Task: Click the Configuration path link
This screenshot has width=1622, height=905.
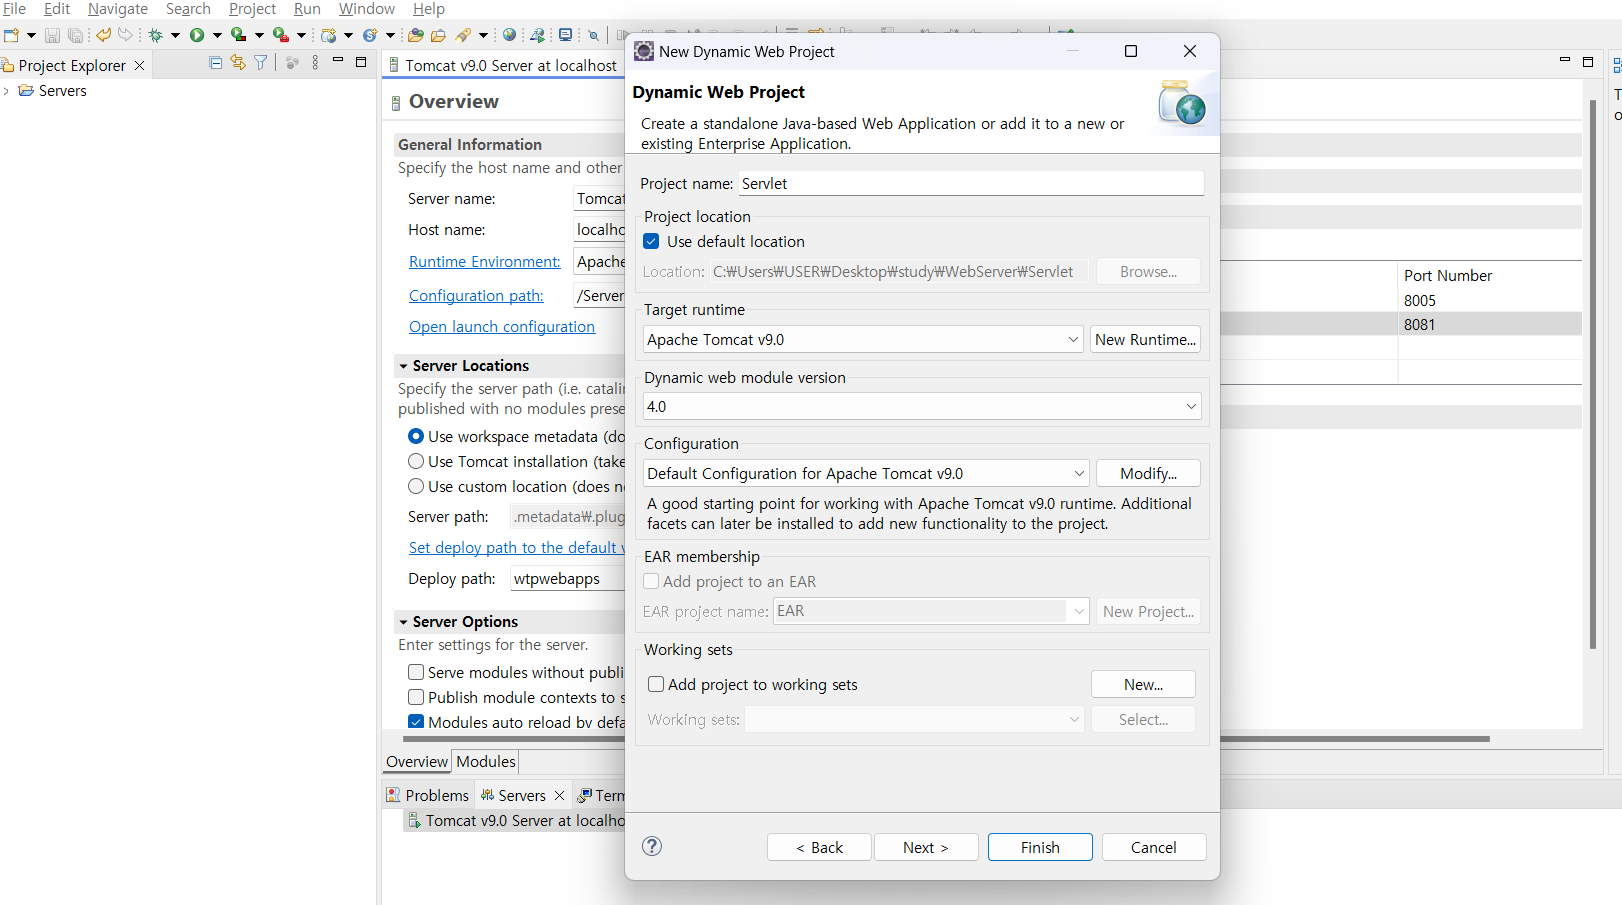Action: coord(476,296)
